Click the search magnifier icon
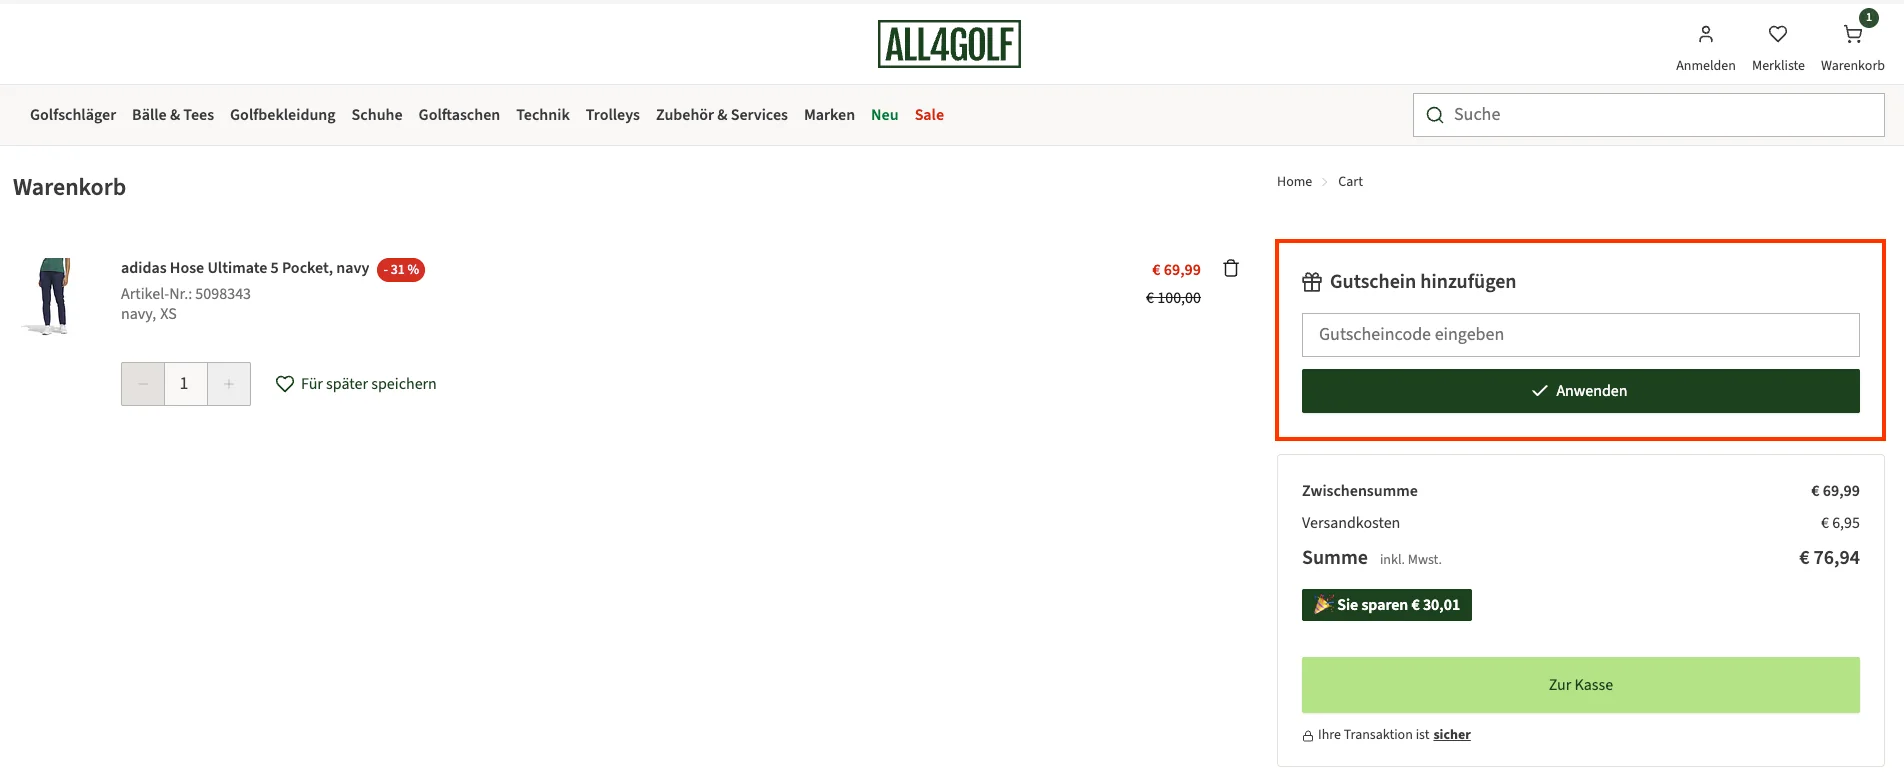Screen dimensions: 1904x776 point(1435,115)
